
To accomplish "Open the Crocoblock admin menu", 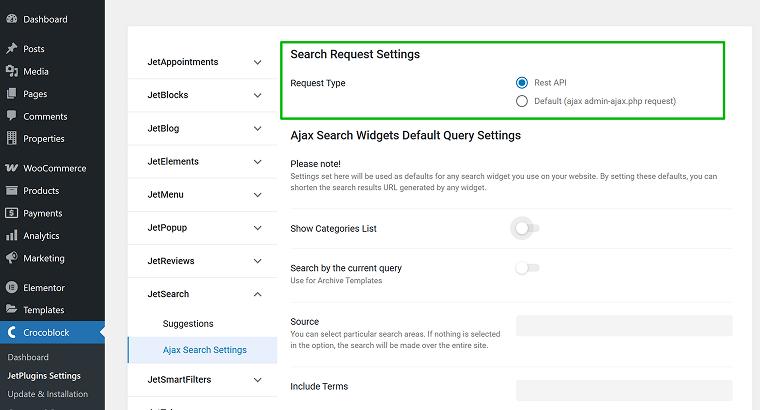I will 52,332.
